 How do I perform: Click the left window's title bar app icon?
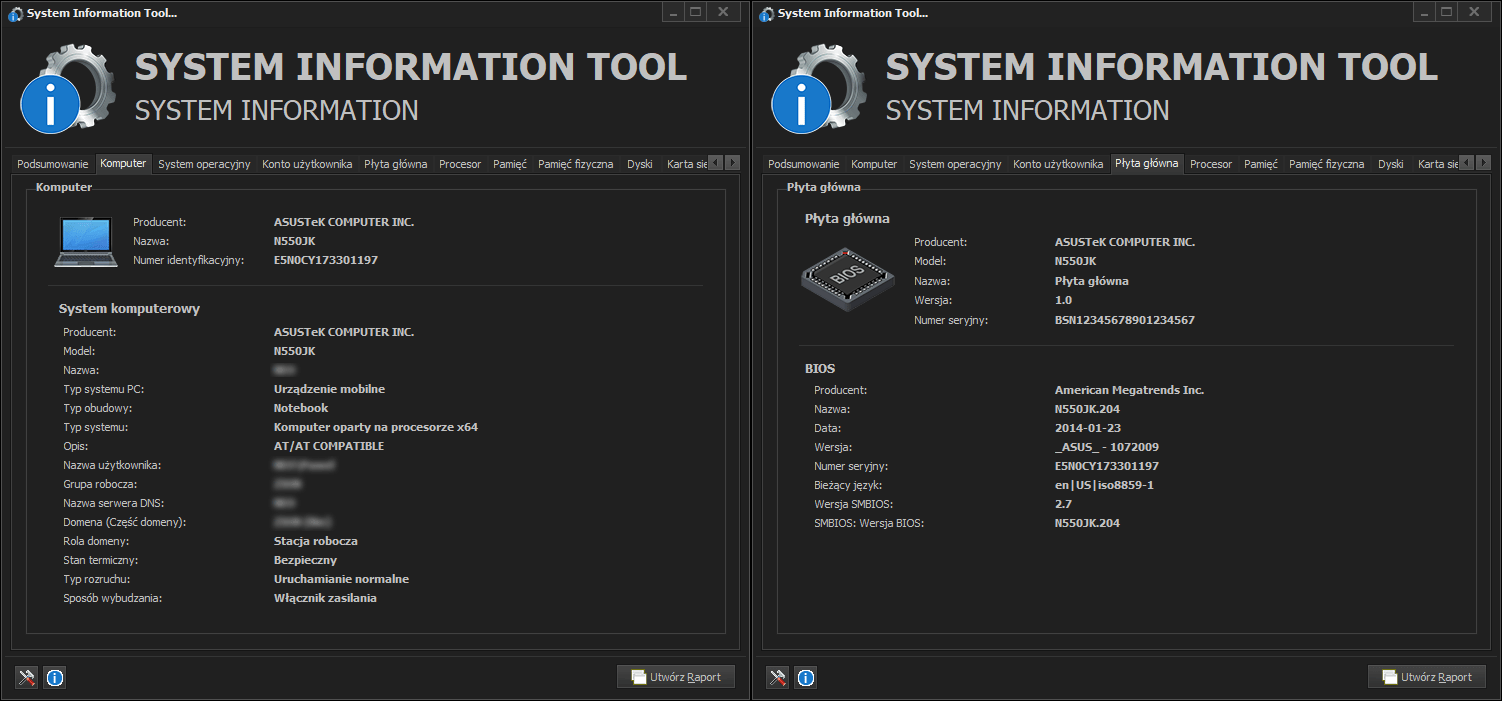click(x=15, y=14)
